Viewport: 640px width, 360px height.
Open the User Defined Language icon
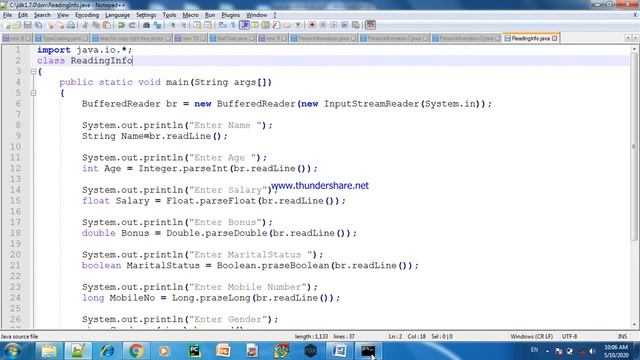[x=255, y=25]
